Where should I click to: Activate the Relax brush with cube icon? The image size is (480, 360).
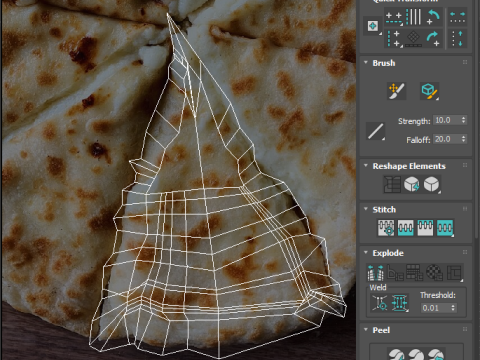(429, 91)
